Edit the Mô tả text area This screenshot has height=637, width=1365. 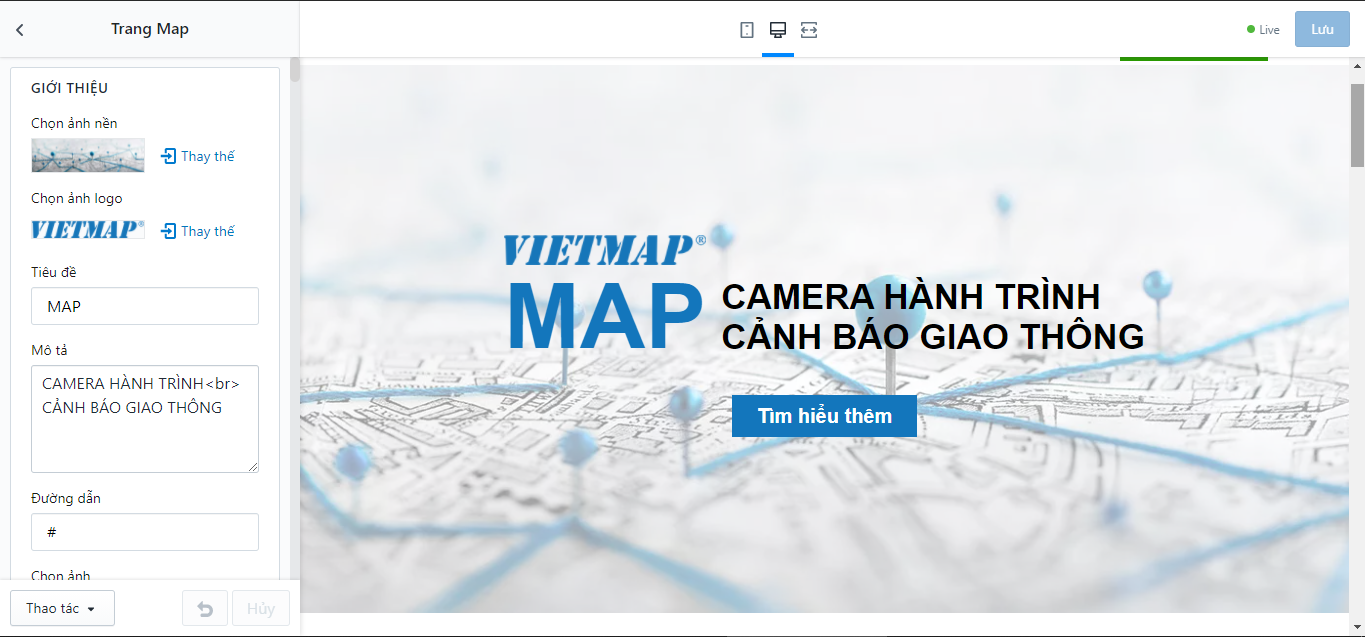(x=145, y=419)
